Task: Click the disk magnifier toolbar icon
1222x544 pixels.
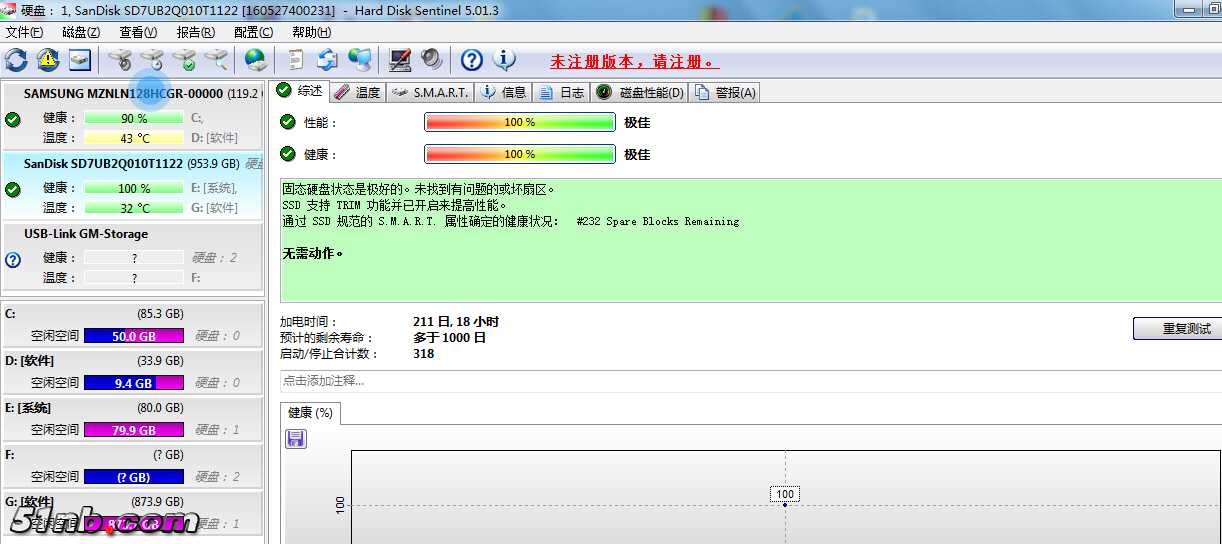Action: (x=216, y=60)
